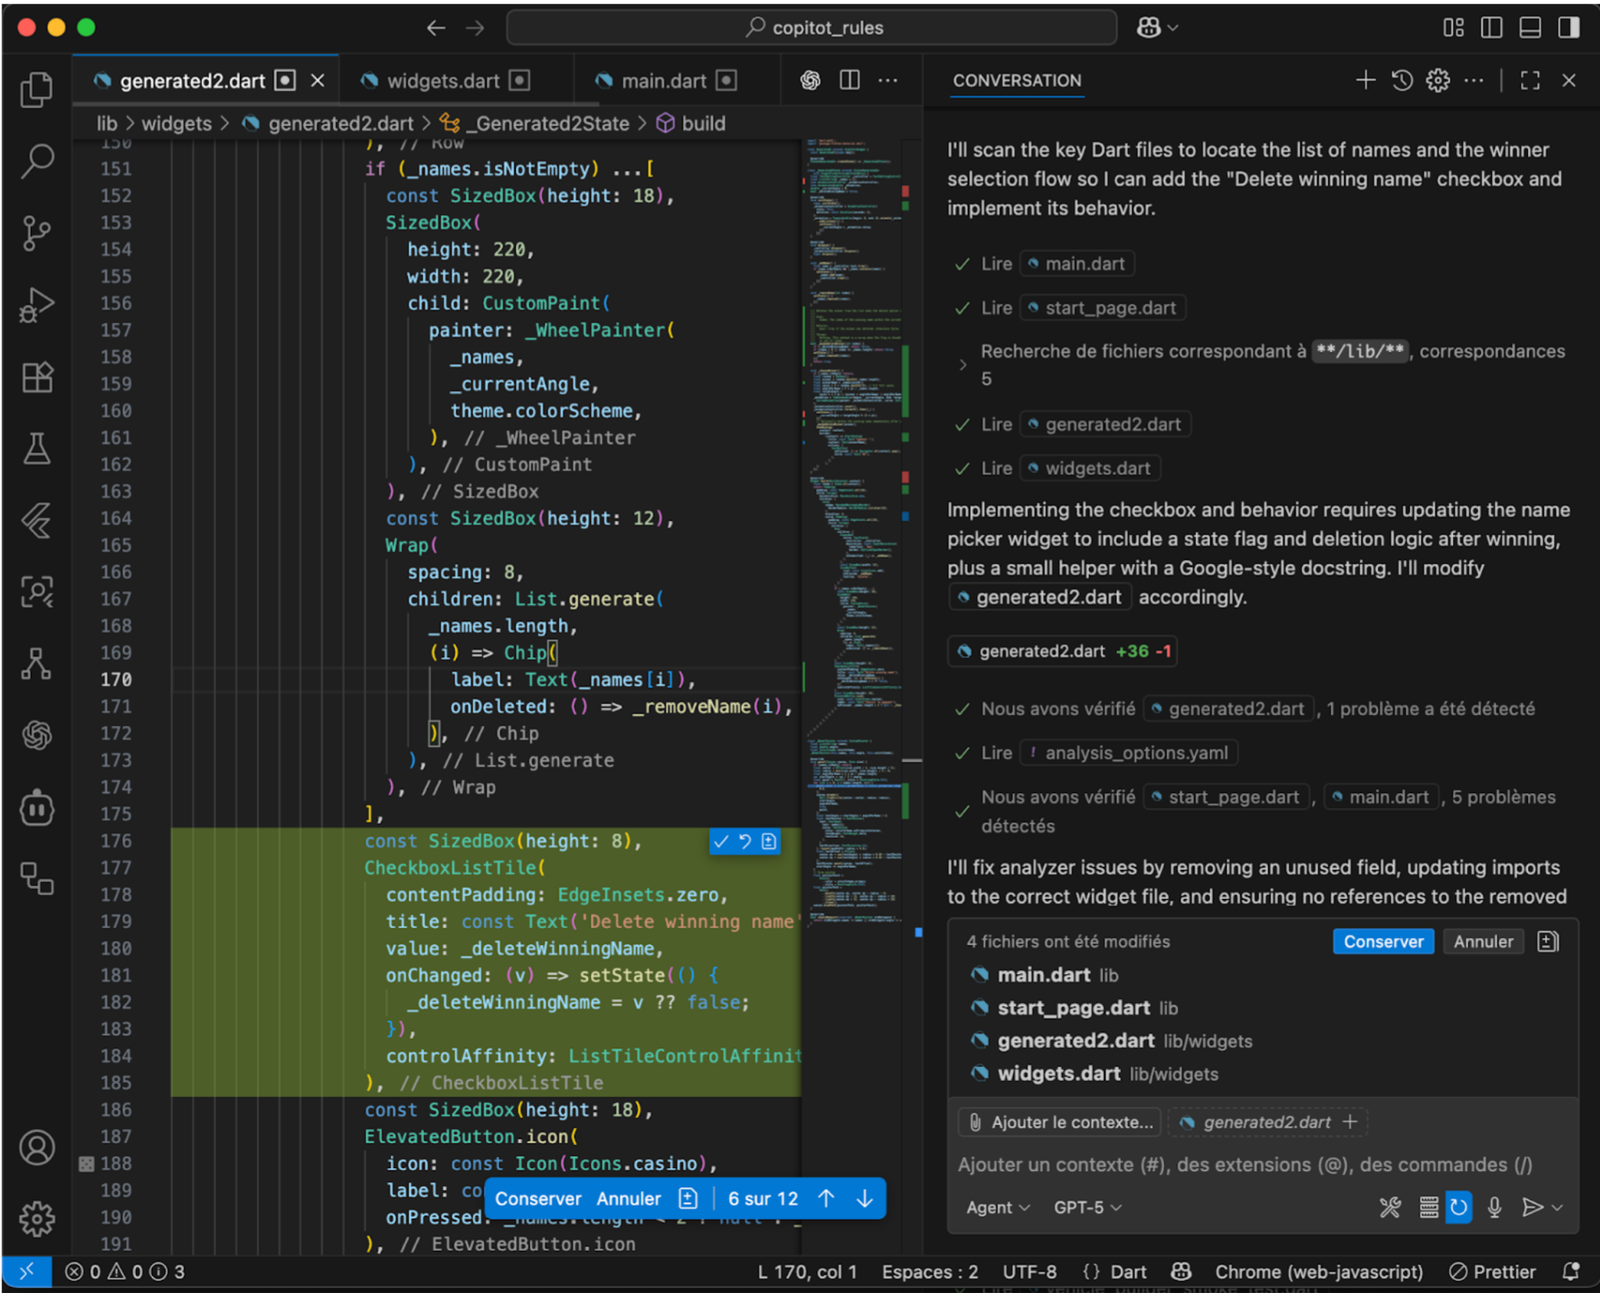Image resolution: width=1600 pixels, height=1293 pixels.
Task: Open the Source Control view in the sidebar
Action: (37, 233)
